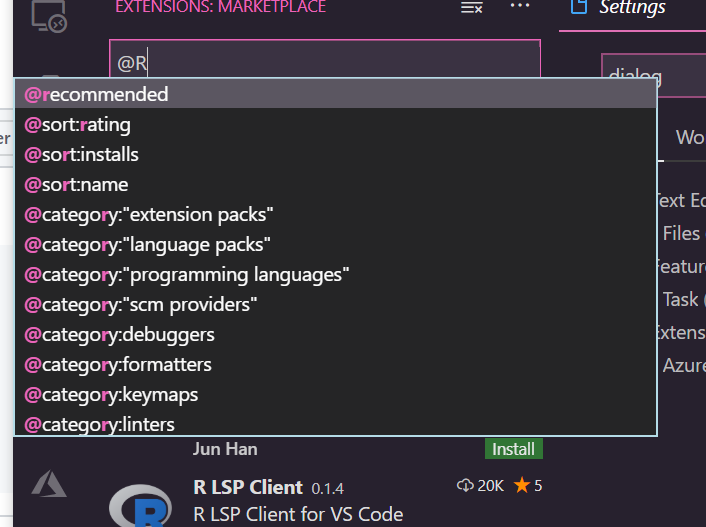Open the Extensions panel more actions menu
The image size is (706, 527).
click(x=520, y=6)
